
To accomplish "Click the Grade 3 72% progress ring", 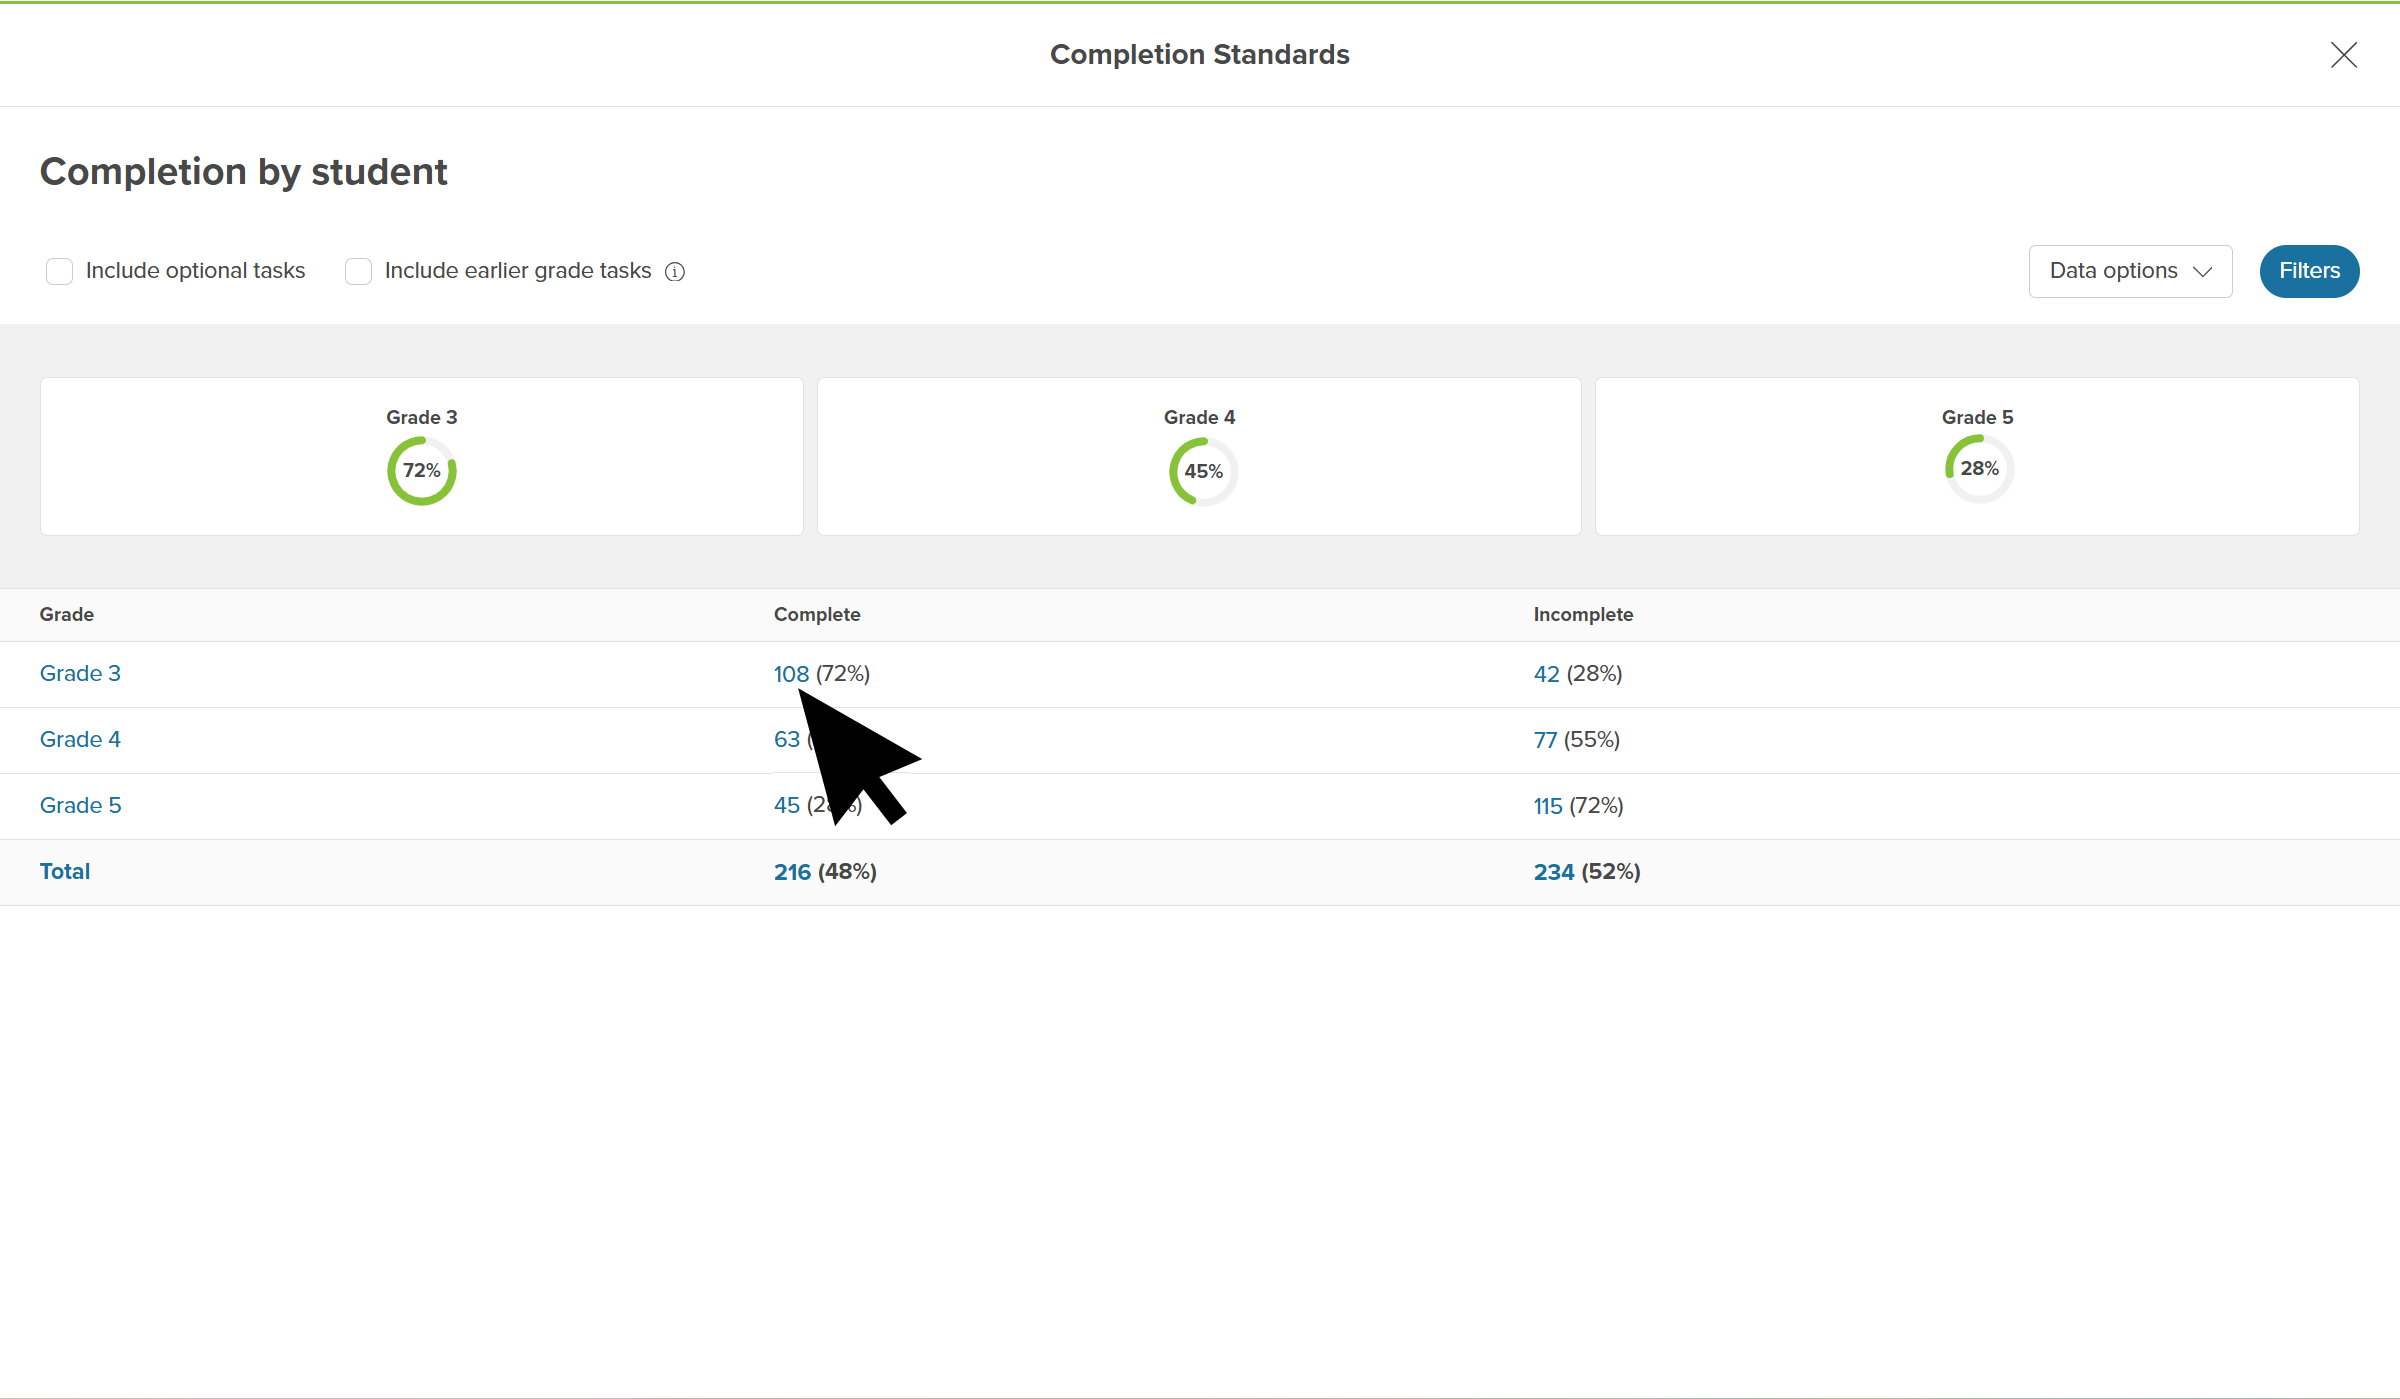I will tap(422, 471).
